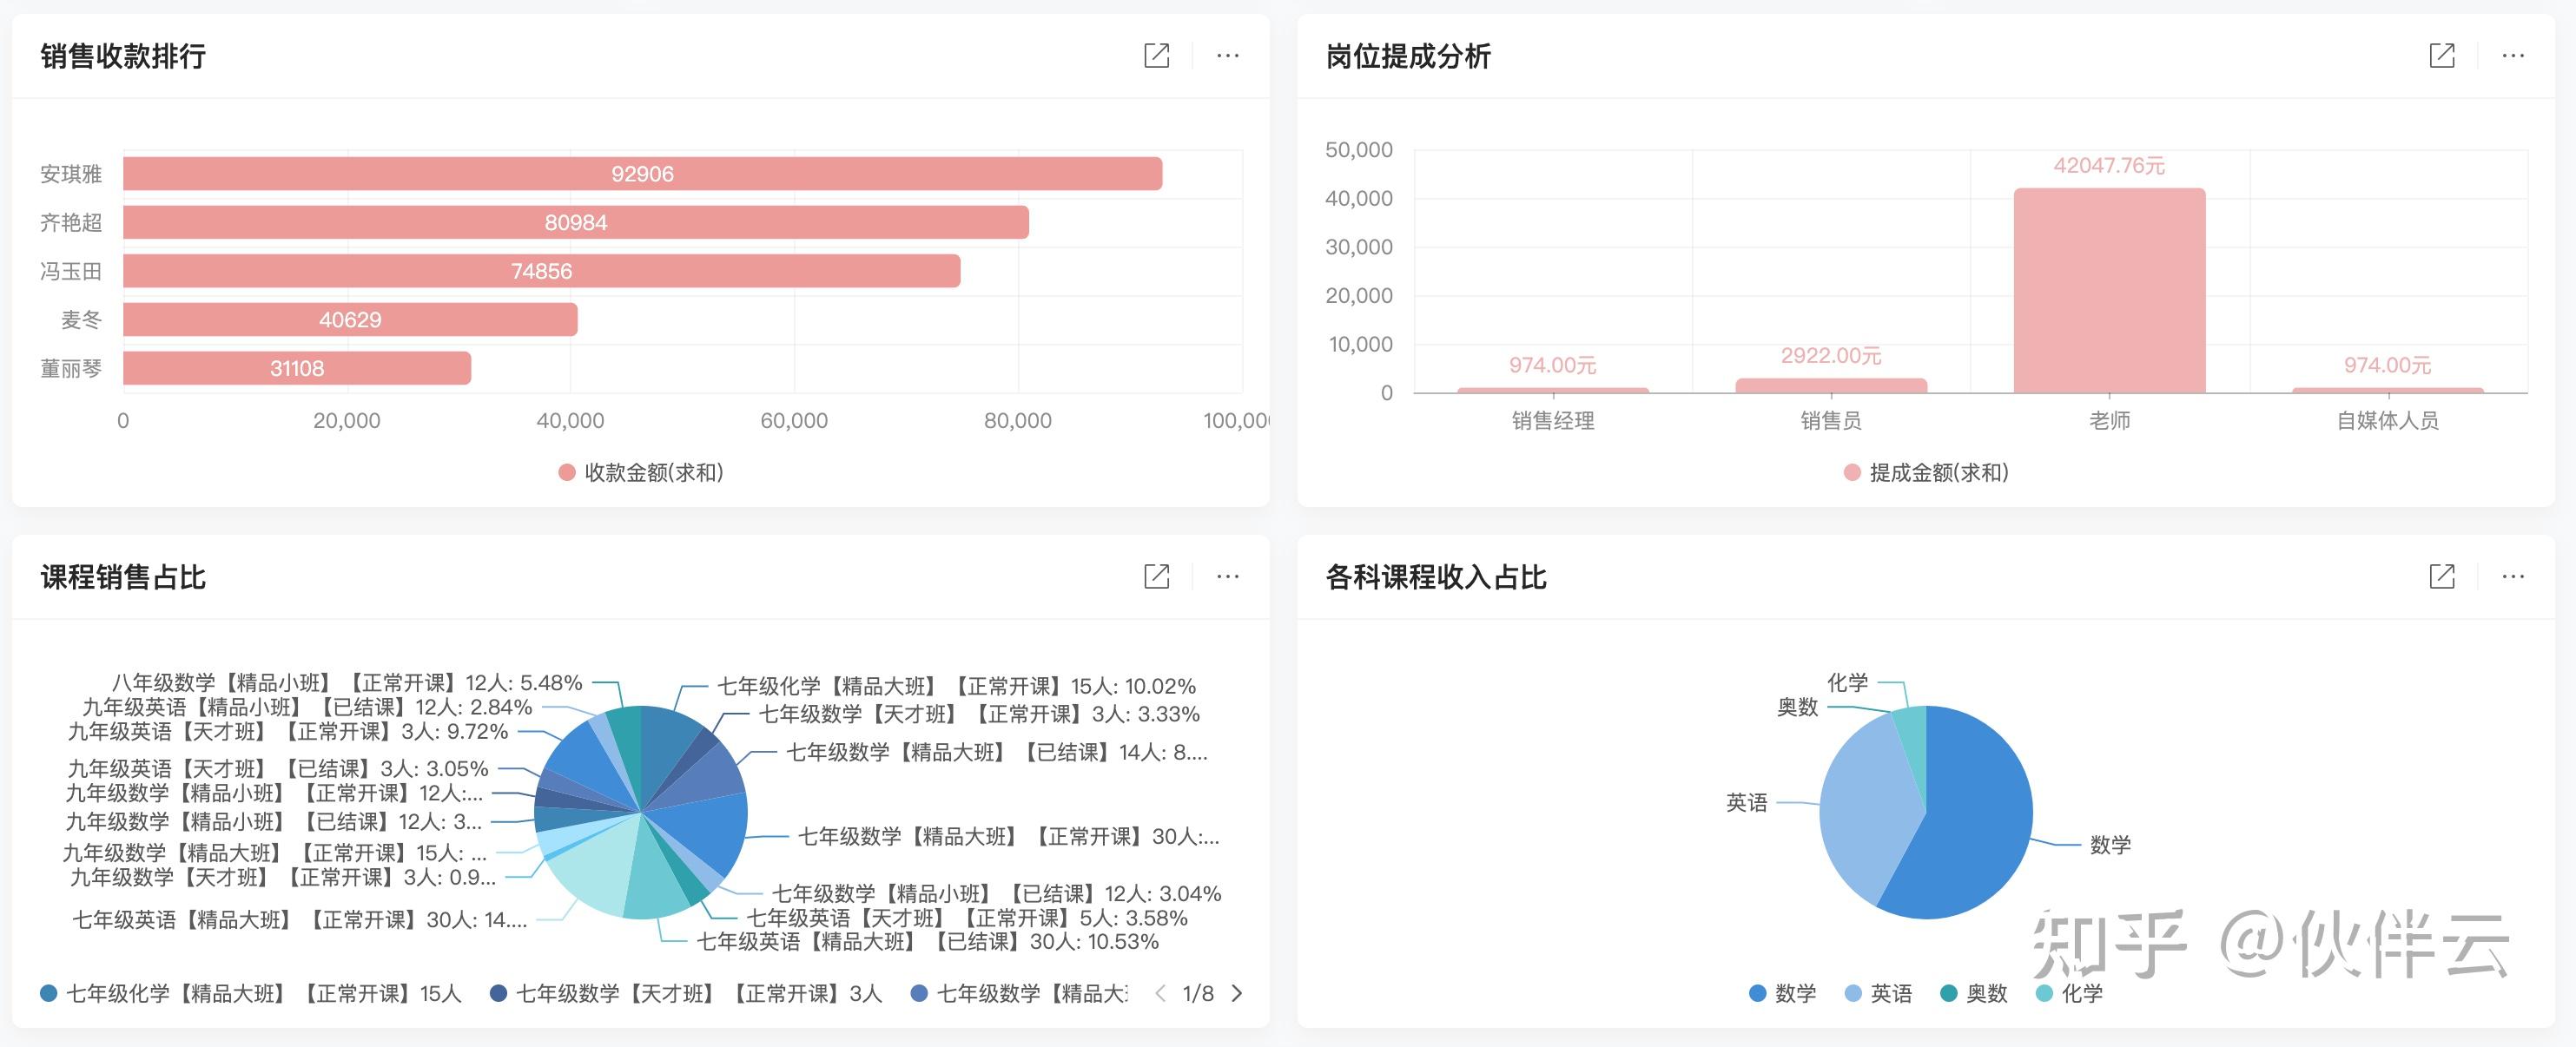Go to next legend page arrow
This screenshot has width=2576, height=1047.
click(x=1237, y=993)
